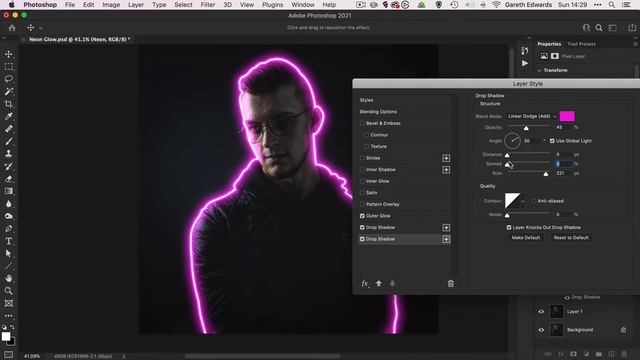Screen dimensions: 640x360
Task: Open macOS Spotlight search icon
Action: tap(611, 5)
